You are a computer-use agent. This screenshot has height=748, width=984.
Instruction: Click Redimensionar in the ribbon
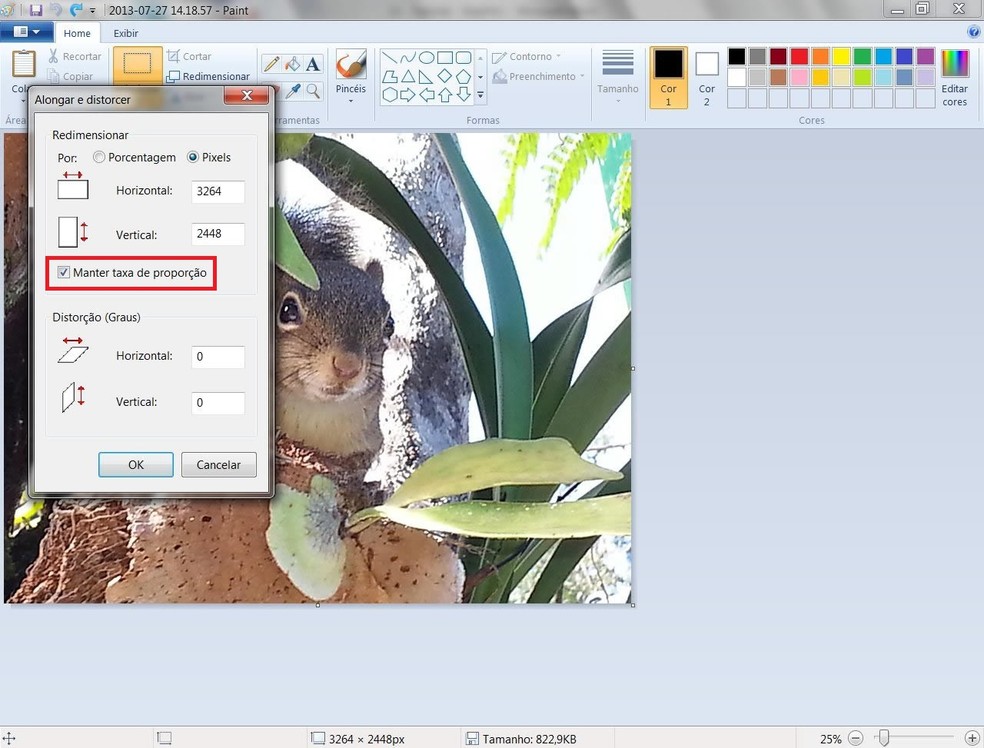click(208, 77)
